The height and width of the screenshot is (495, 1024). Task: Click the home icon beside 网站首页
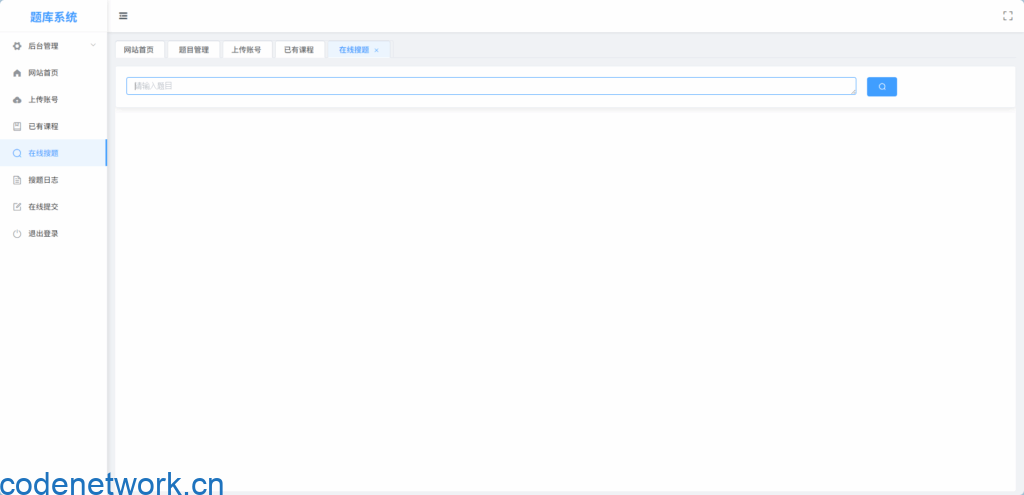[17, 73]
